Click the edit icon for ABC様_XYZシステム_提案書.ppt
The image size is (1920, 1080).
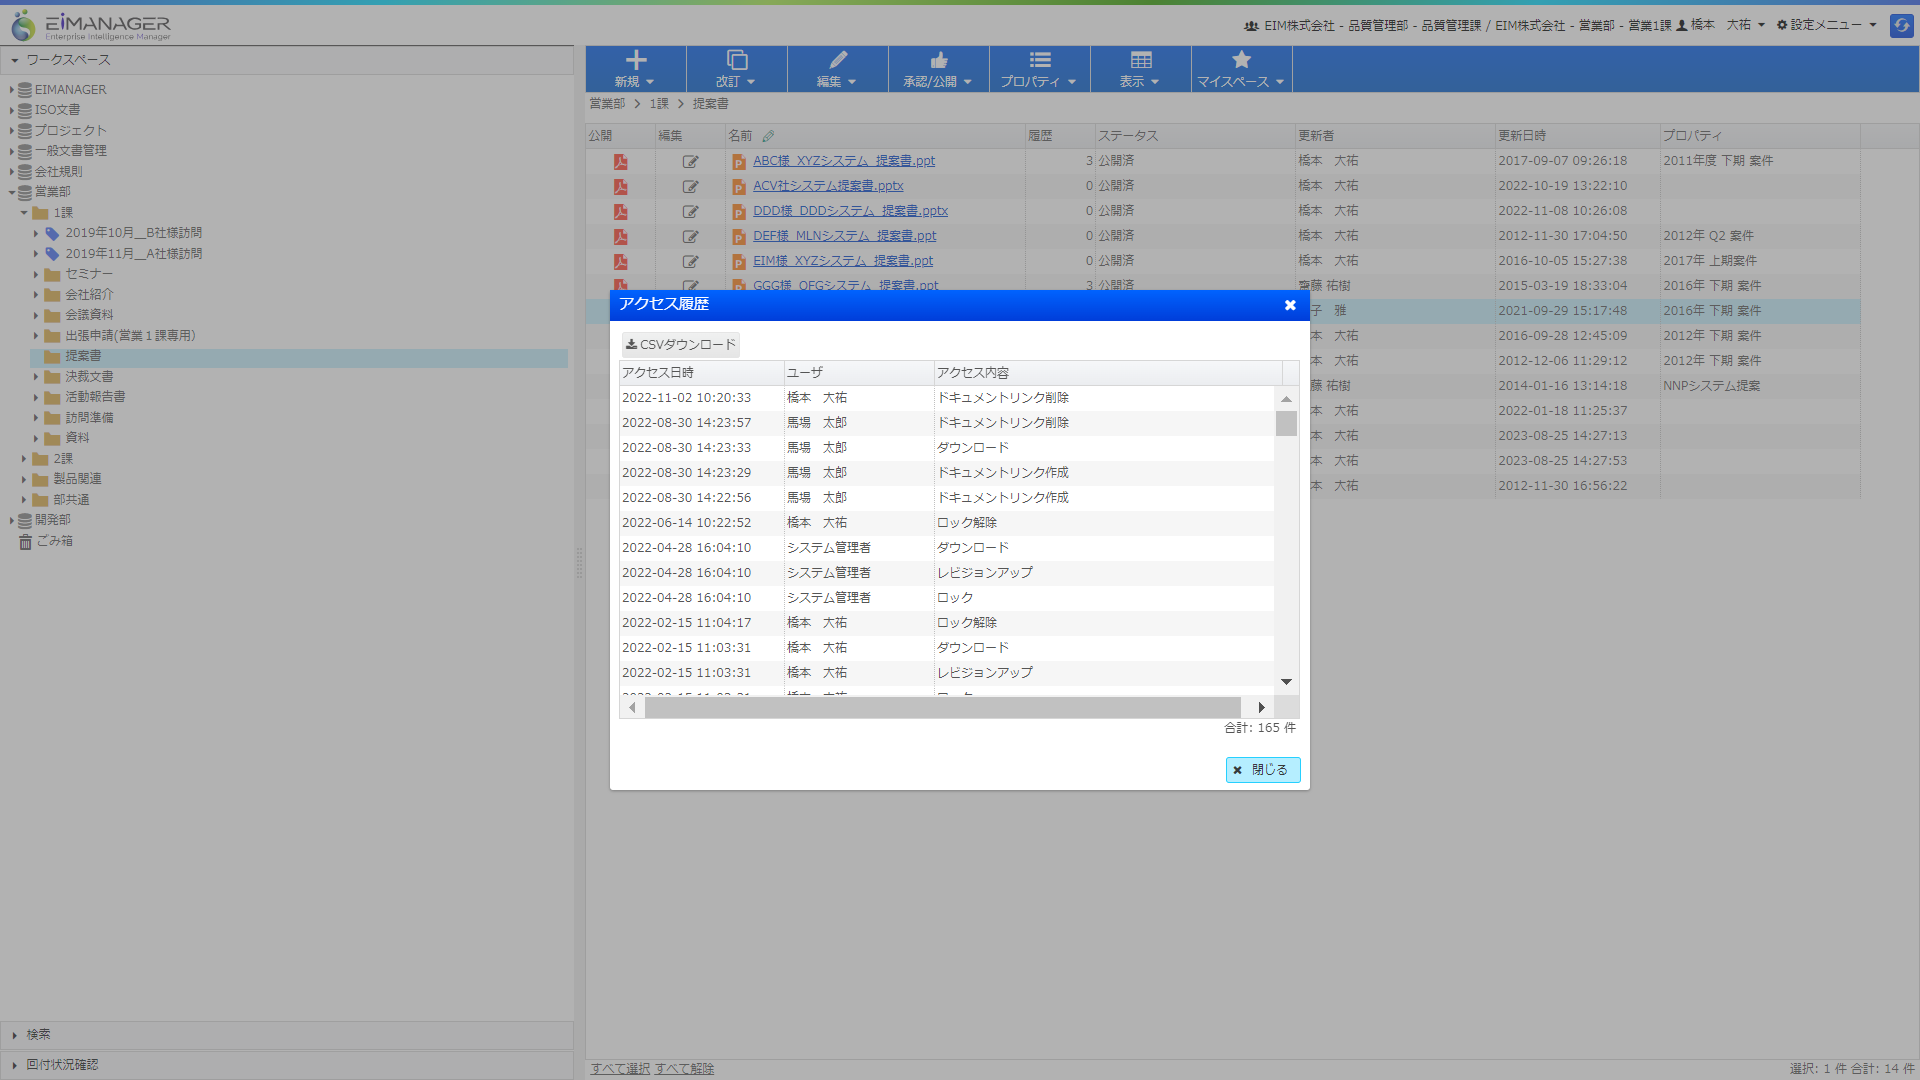690,161
